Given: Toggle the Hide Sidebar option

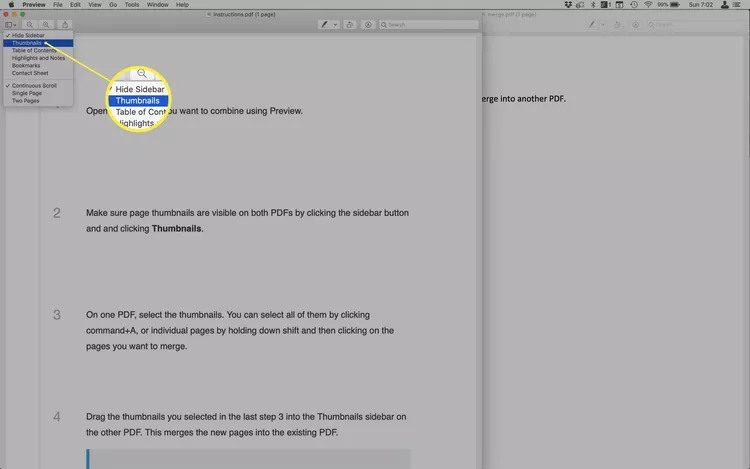Looking at the screenshot, I should click(x=28, y=35).
